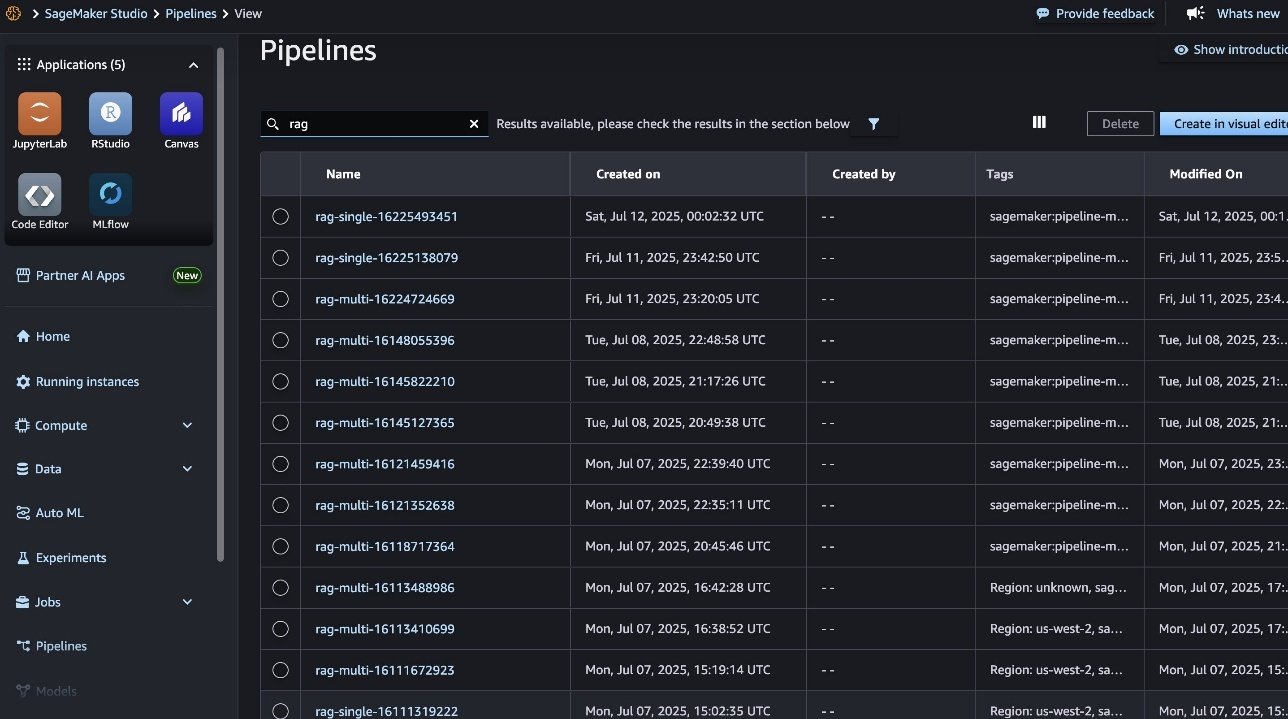Click the Running instances gear icon
The width and height of the screenshot is (1288, 719).
(23, 382)
